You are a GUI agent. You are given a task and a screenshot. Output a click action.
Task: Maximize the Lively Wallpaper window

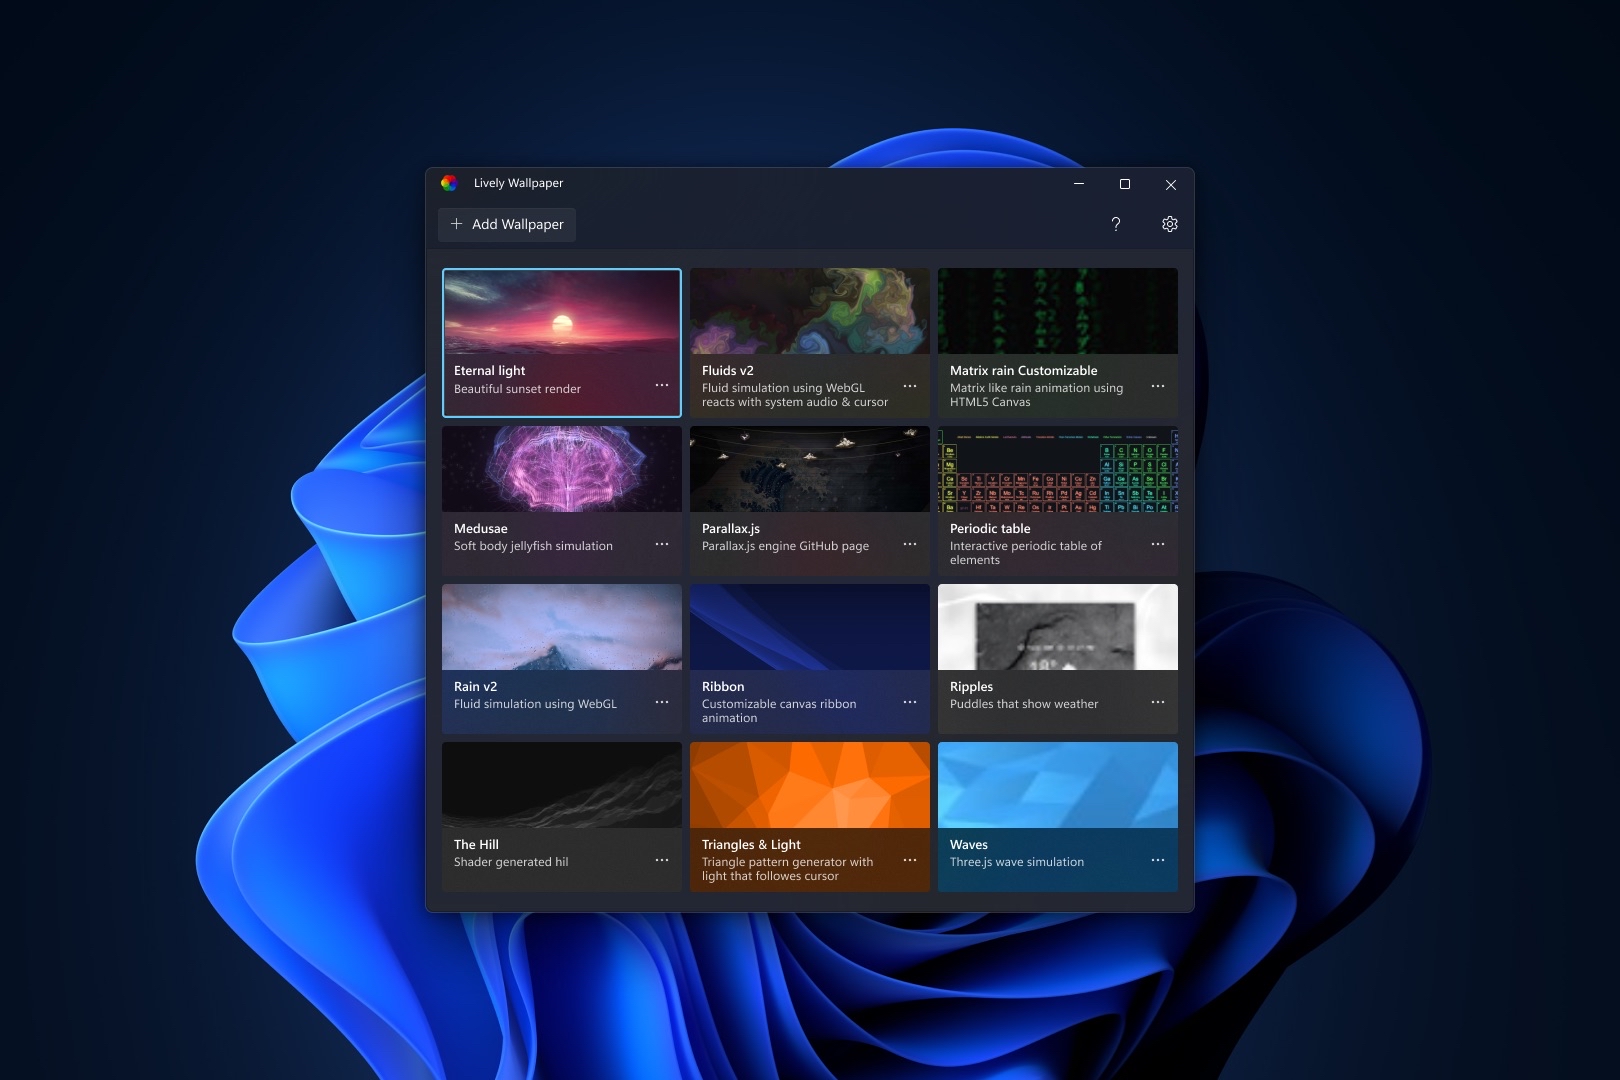1125,184
